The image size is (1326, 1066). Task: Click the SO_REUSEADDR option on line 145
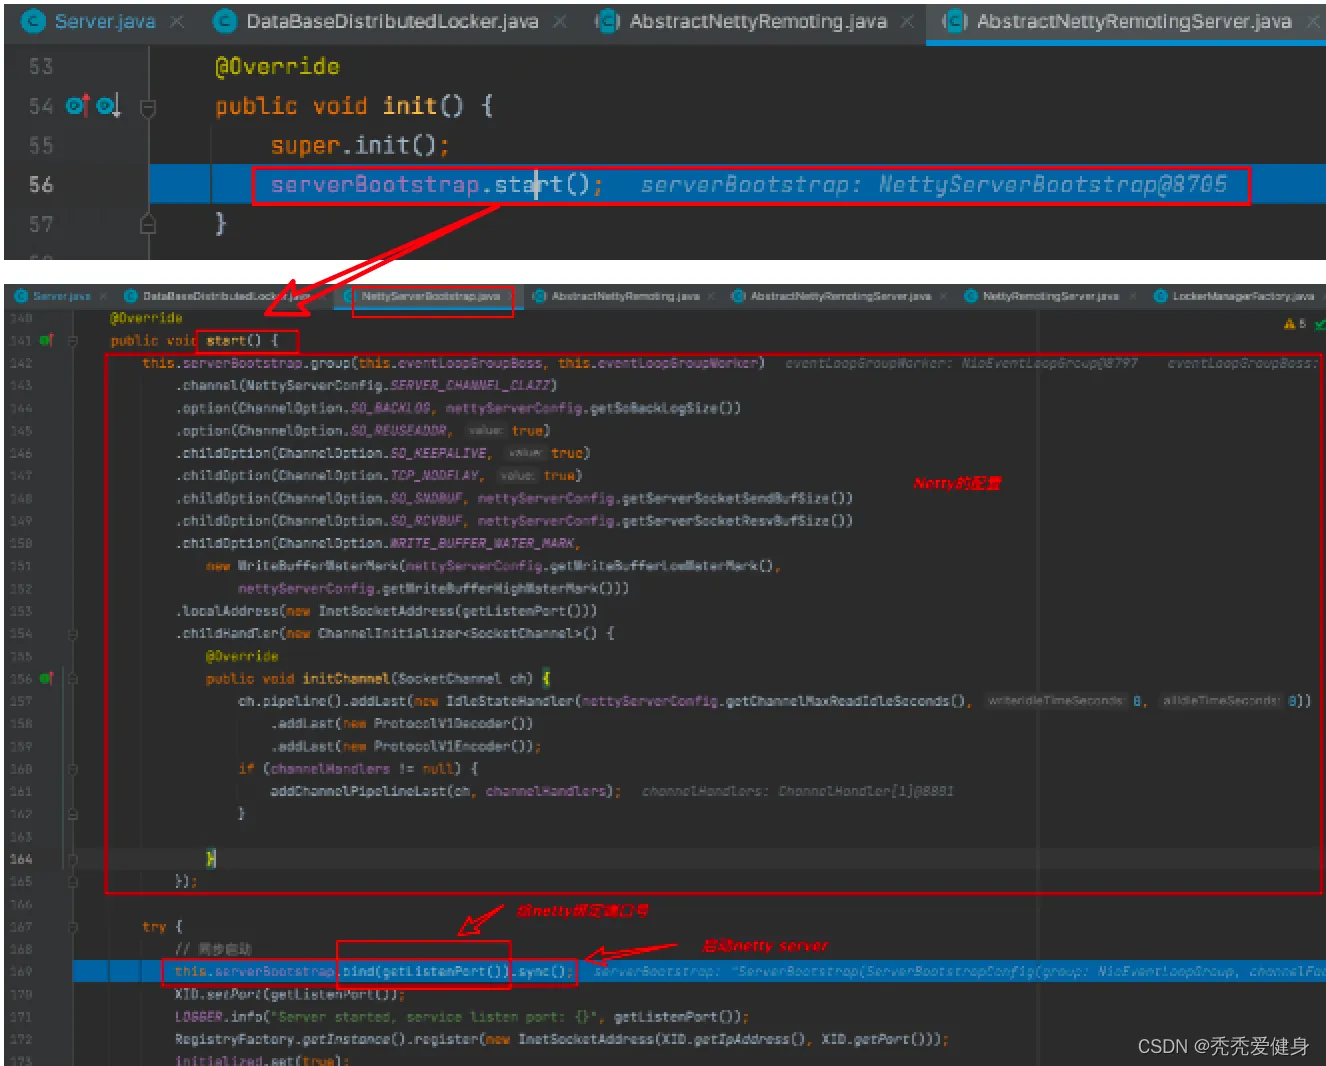(398, 431)
